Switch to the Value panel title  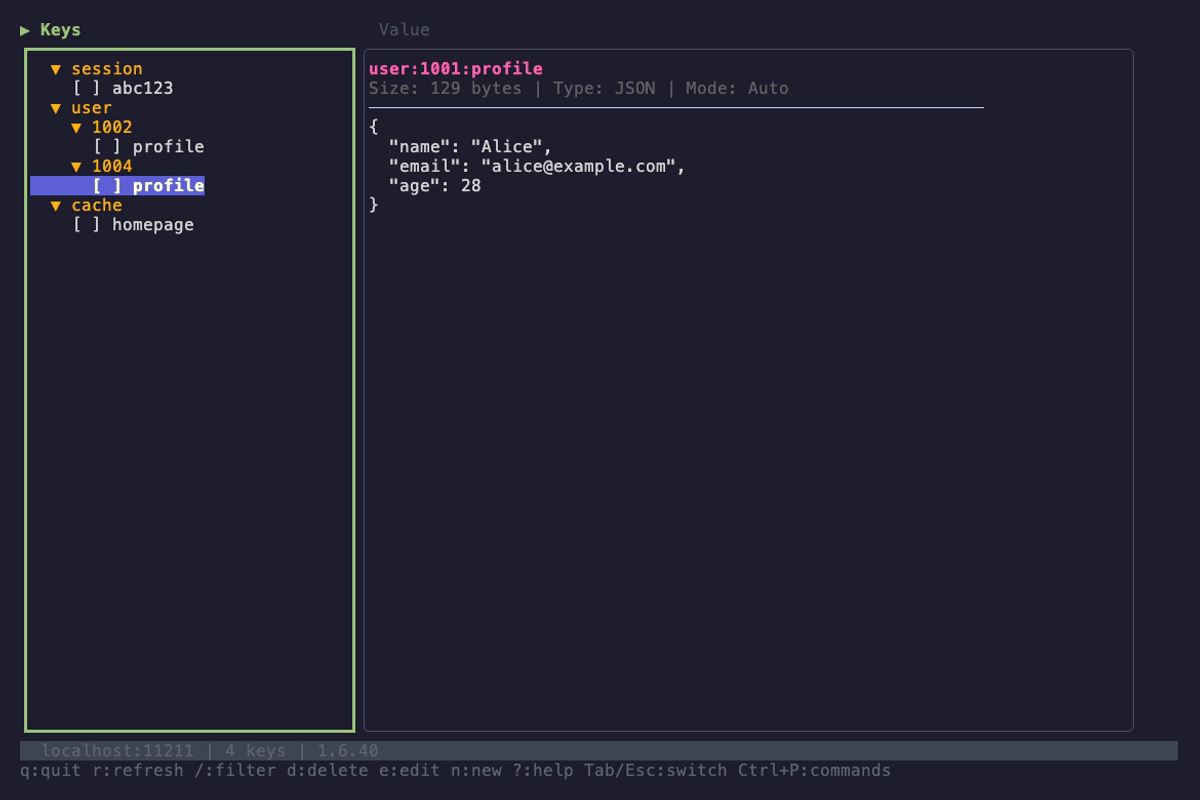(404, 30)
